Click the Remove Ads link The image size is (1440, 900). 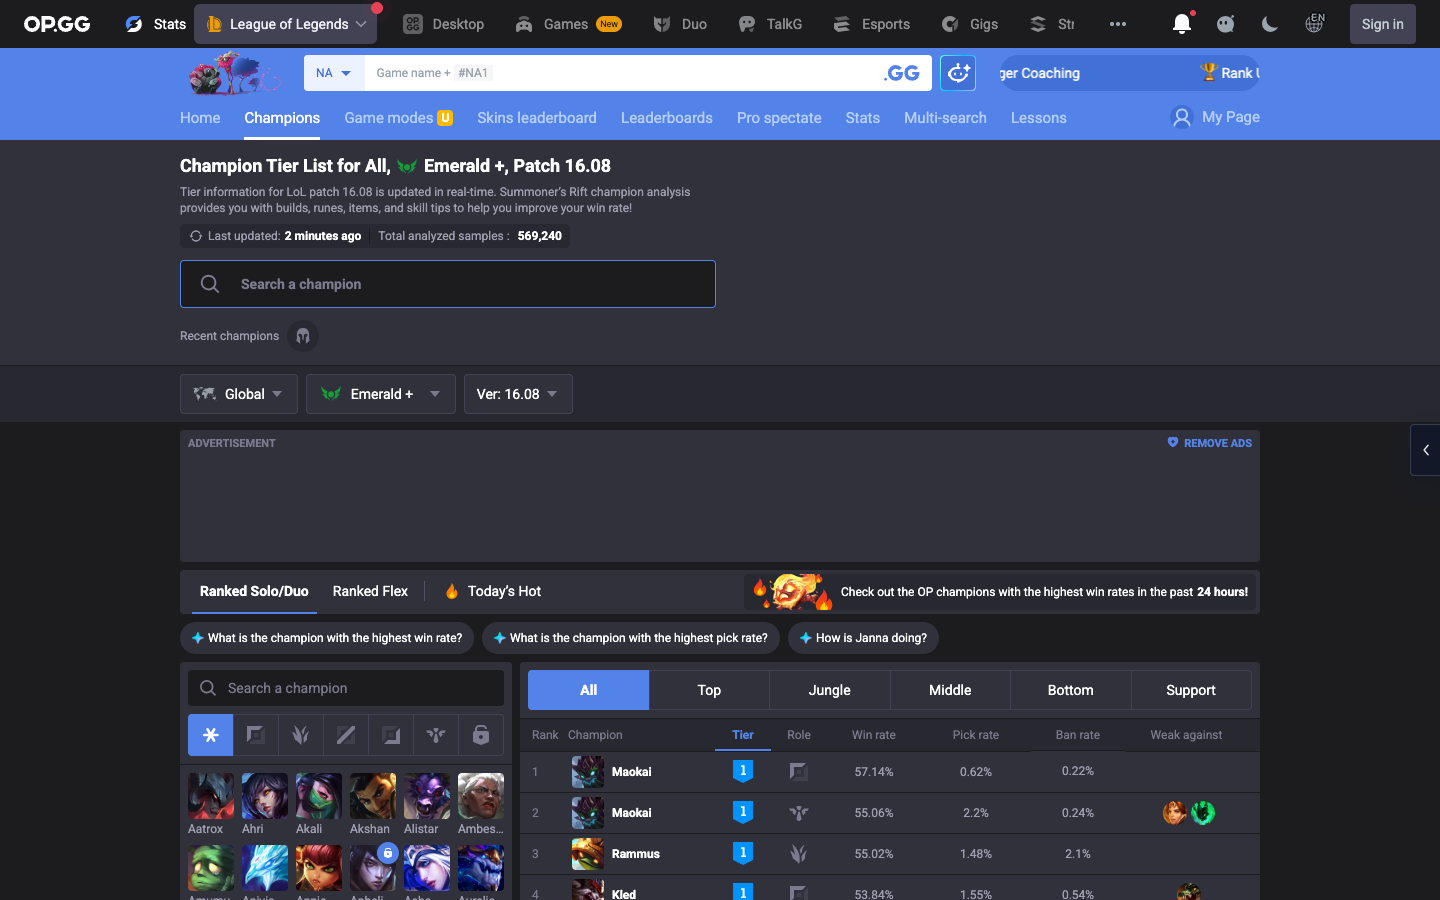(x=1209, y=443)
